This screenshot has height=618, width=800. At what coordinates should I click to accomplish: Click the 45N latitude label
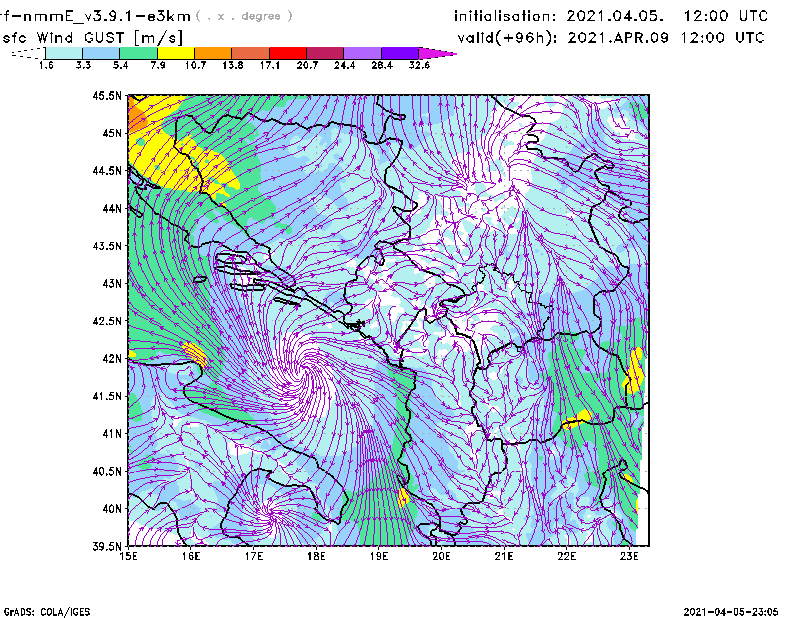[112, 133]
